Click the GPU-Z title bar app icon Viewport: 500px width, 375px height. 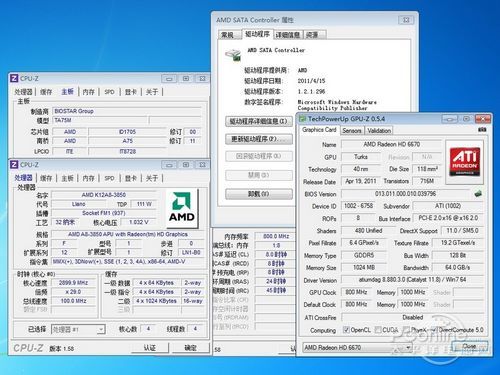(x=302, y=119)
